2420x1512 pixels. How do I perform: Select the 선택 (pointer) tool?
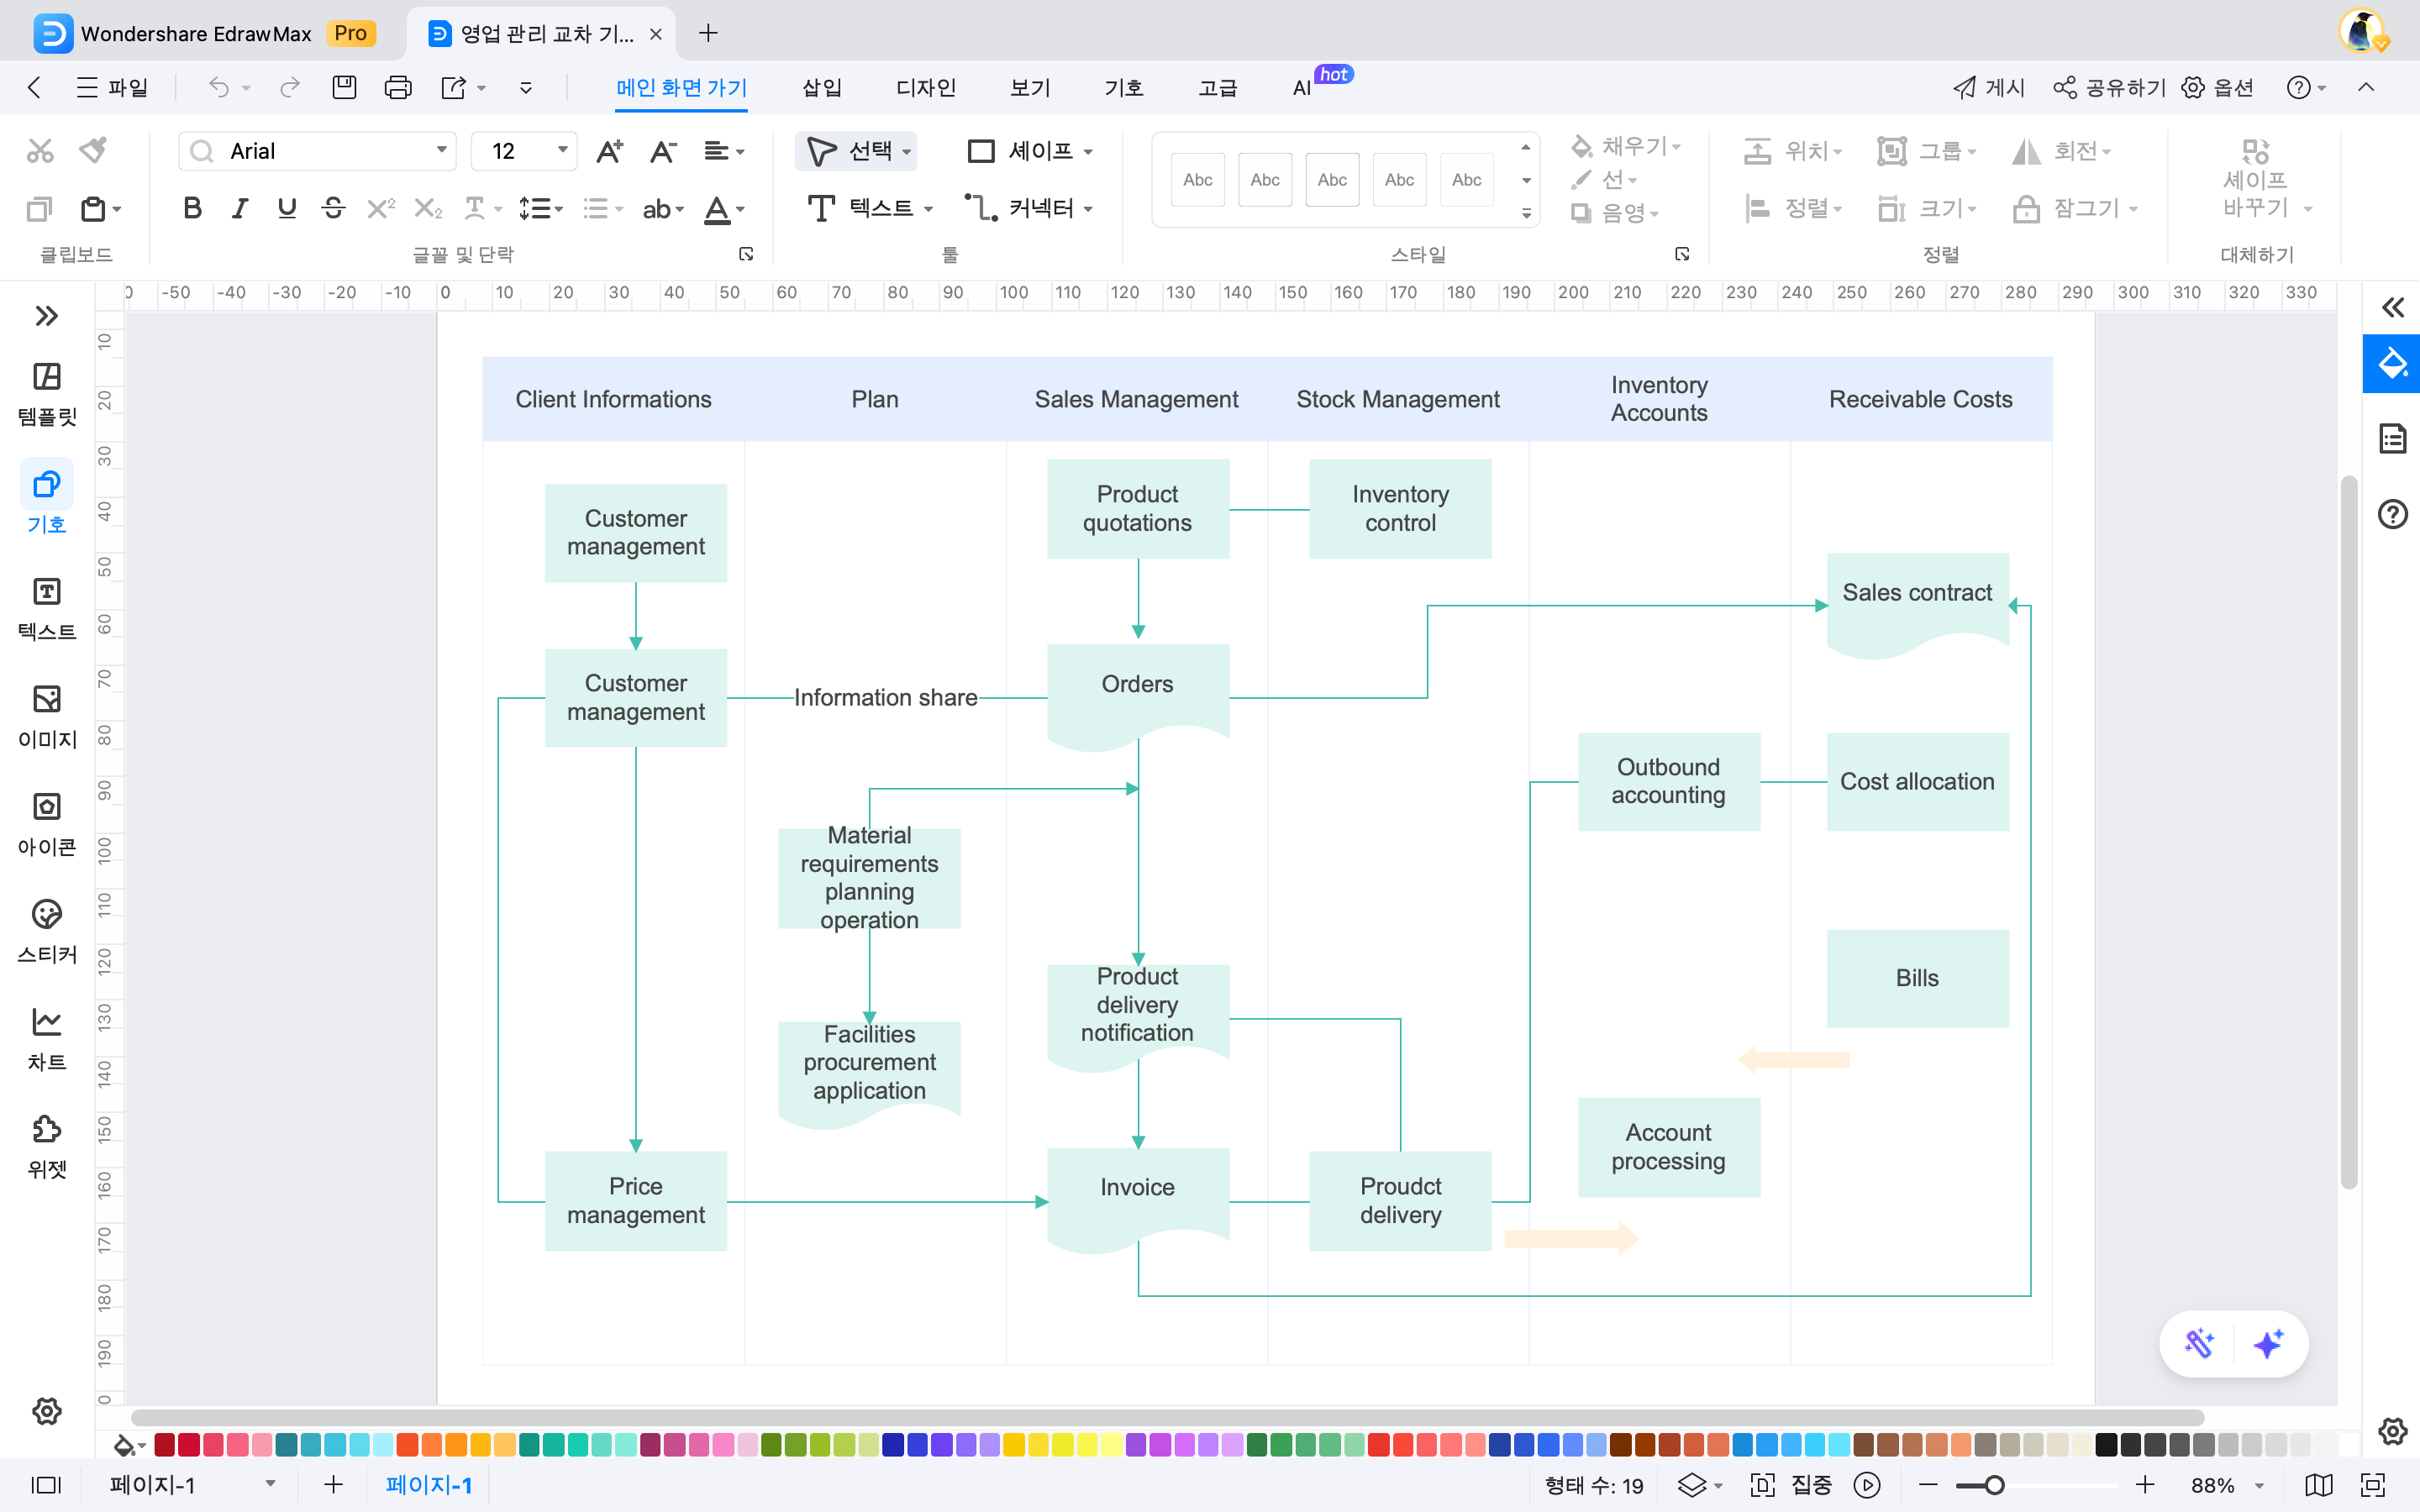click(856, 150)
